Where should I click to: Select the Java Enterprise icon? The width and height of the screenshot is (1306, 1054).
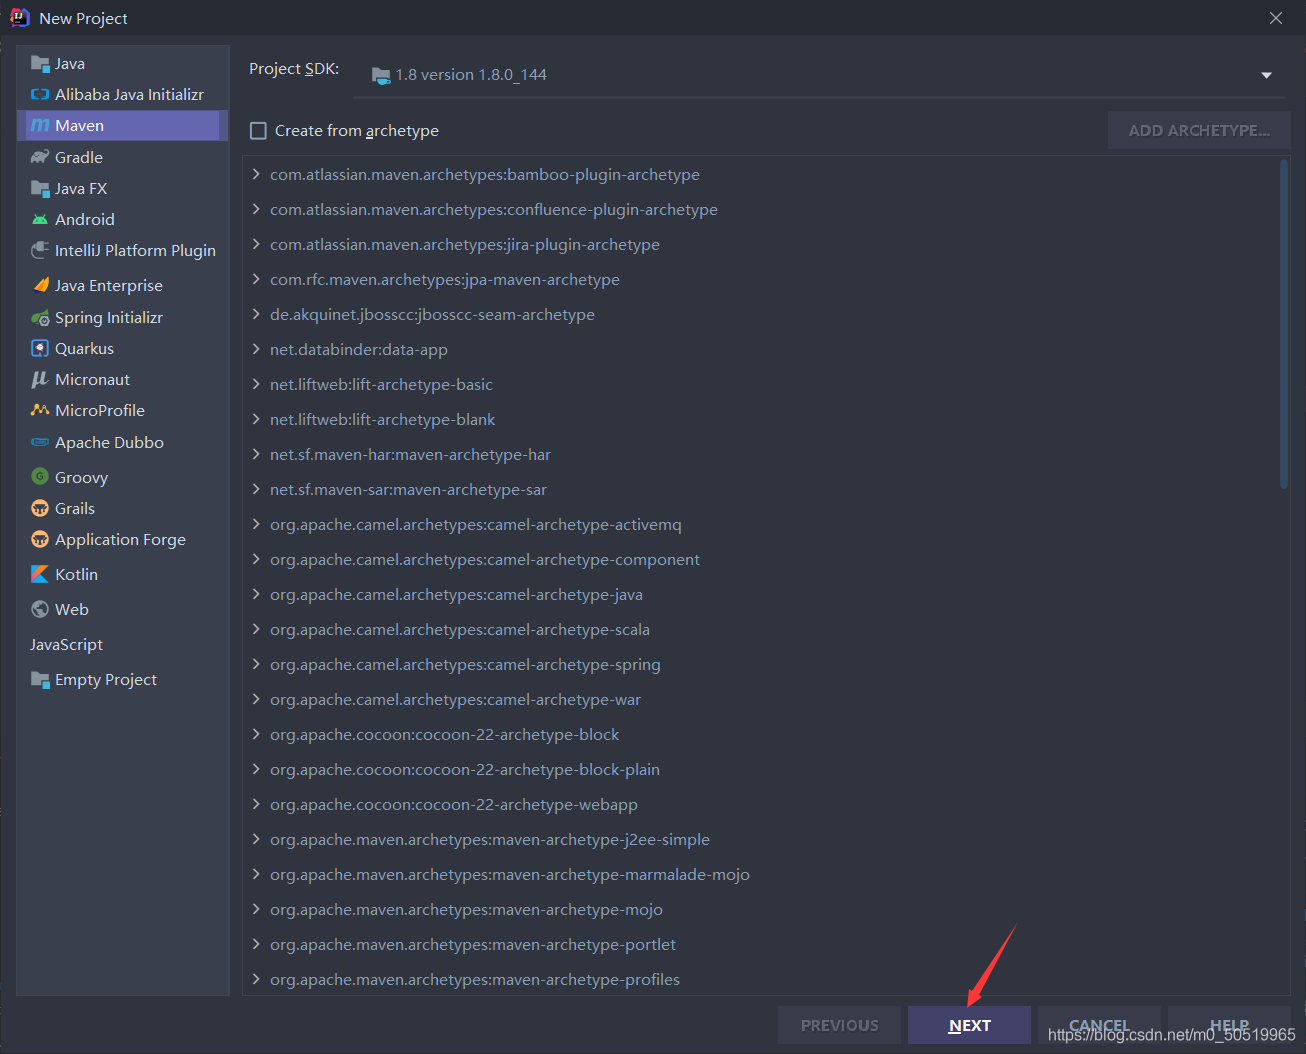coord(41,285)
